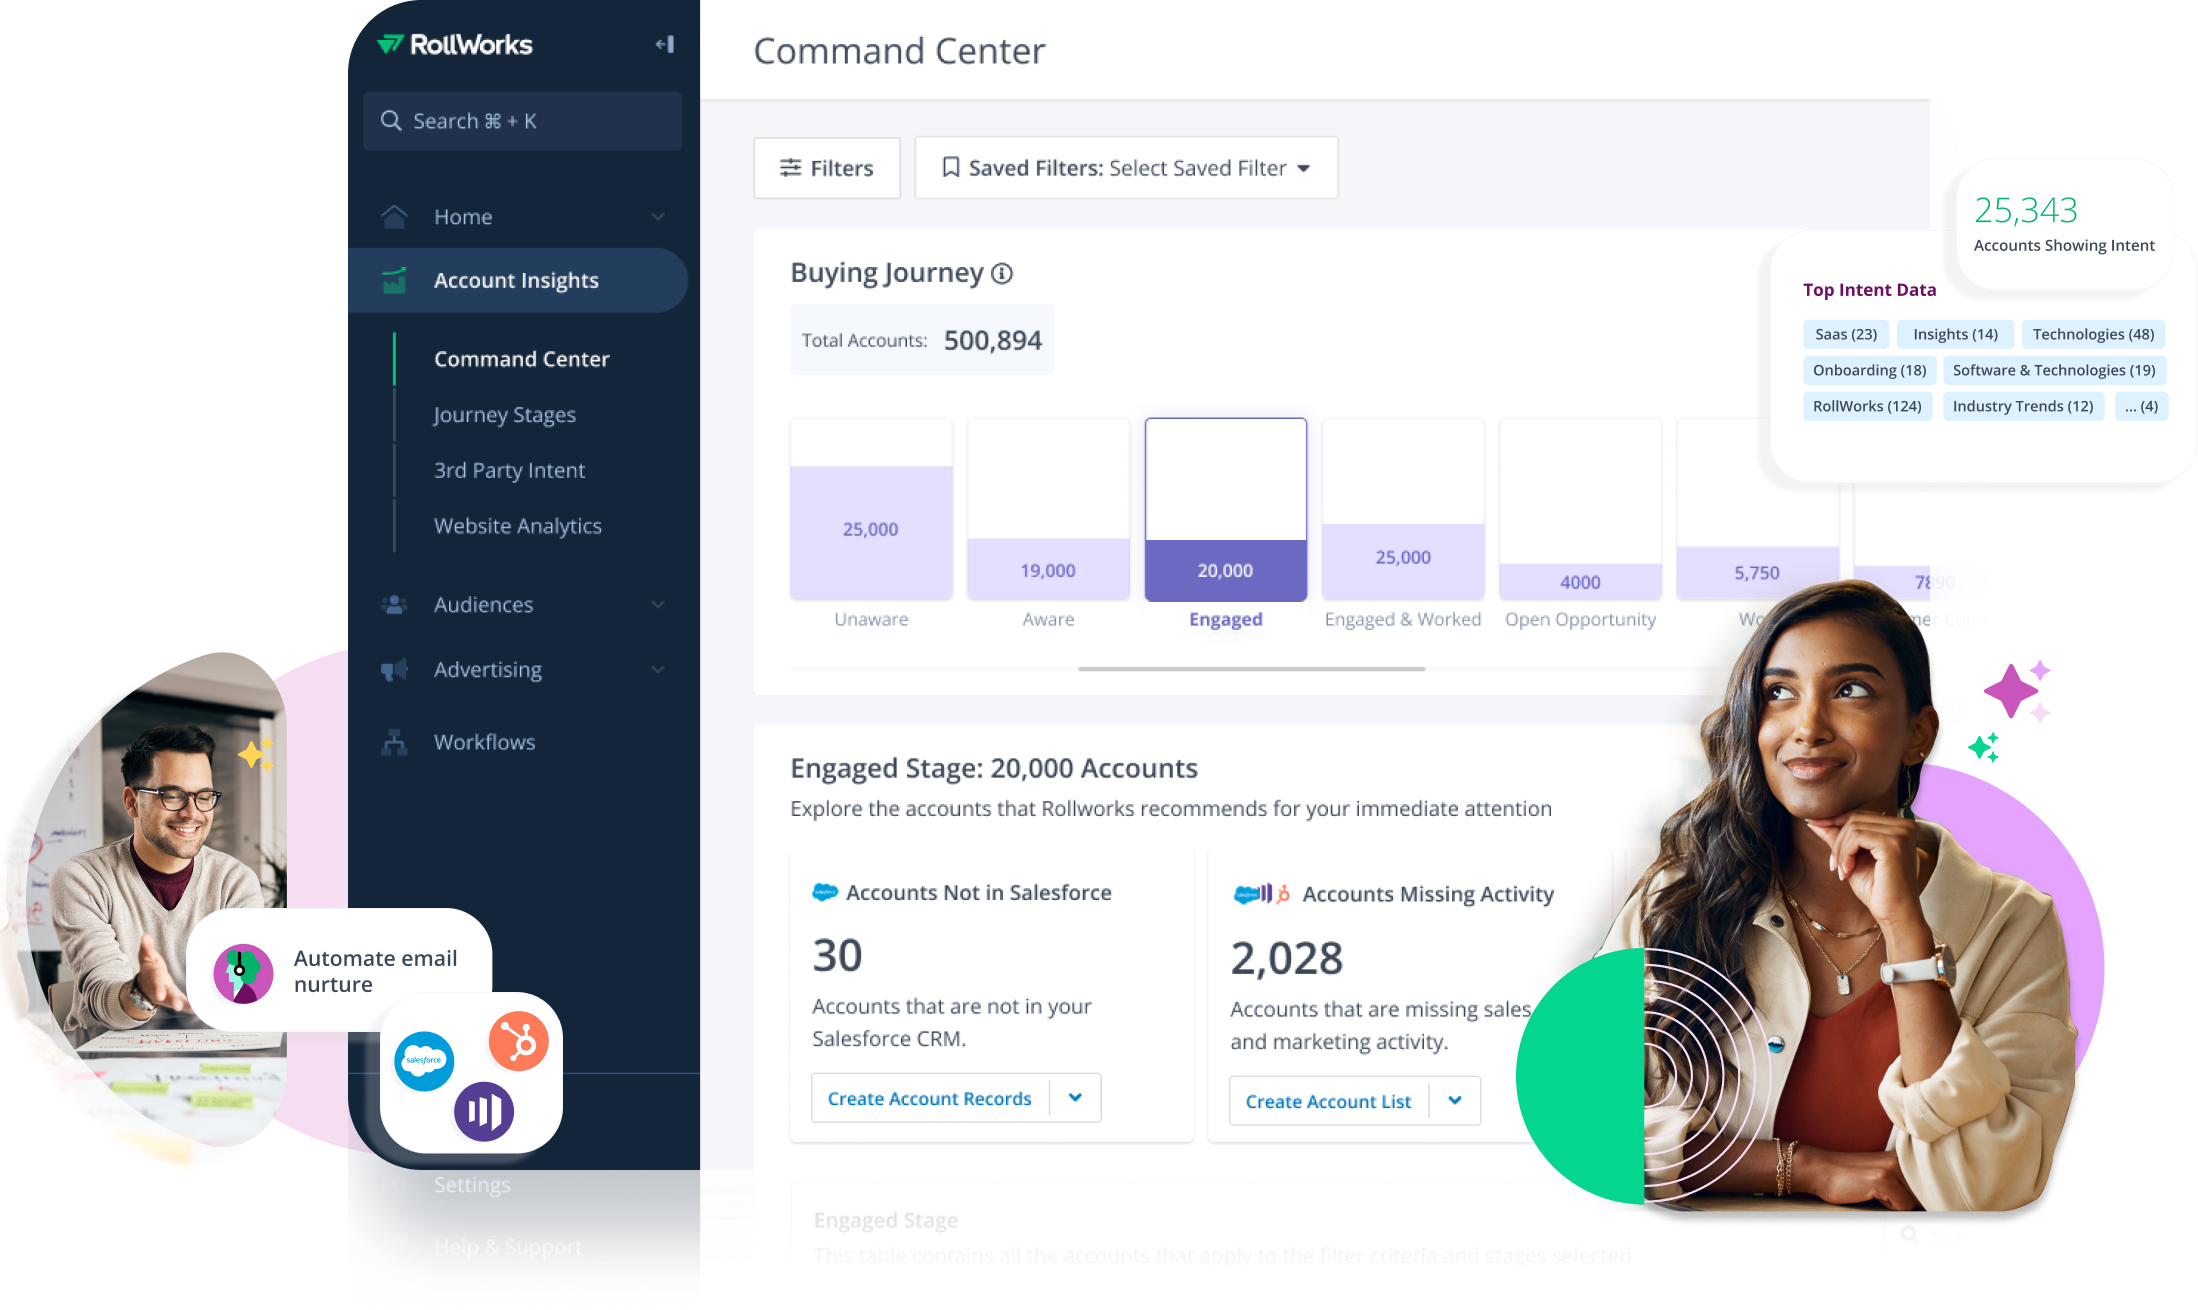2198x1310 pixels.
Task: Select Journey Stages in the sidebar
Action: (504, 414)
